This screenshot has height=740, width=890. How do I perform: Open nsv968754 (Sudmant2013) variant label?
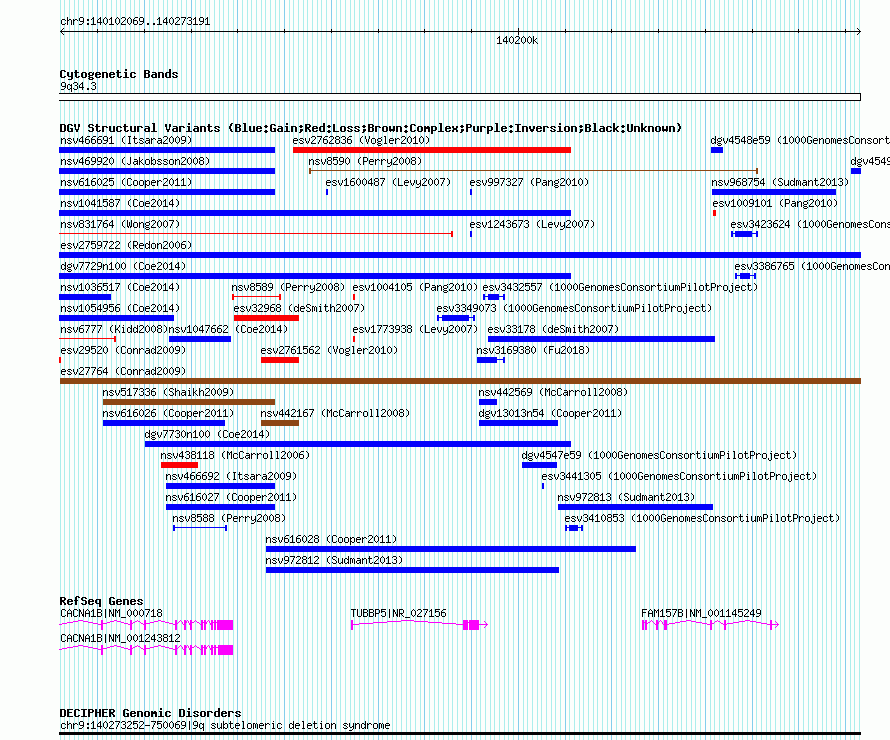pos(780,182)
